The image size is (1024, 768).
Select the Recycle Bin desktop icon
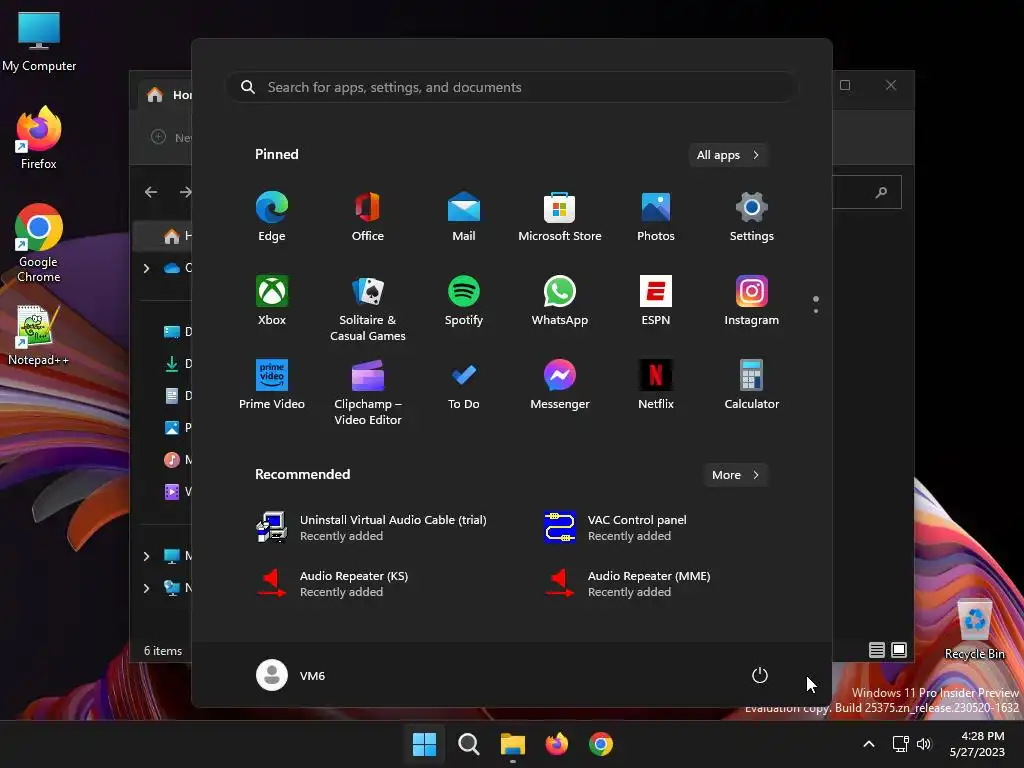[x=974, y=630]
